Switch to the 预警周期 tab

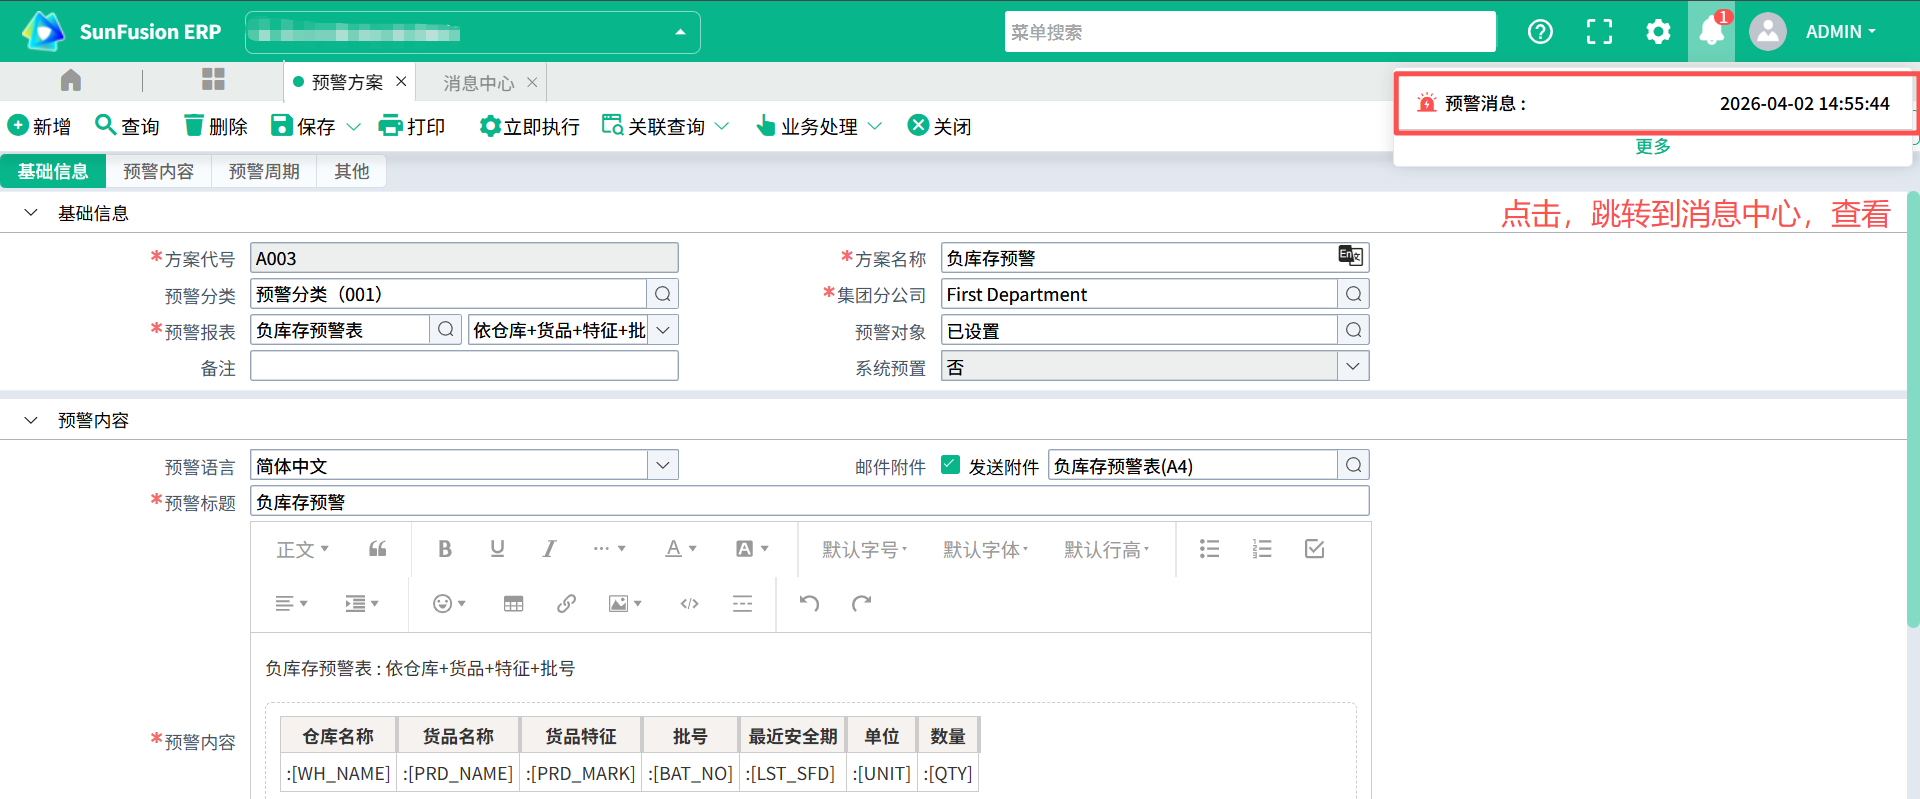(x=264, y=172)
